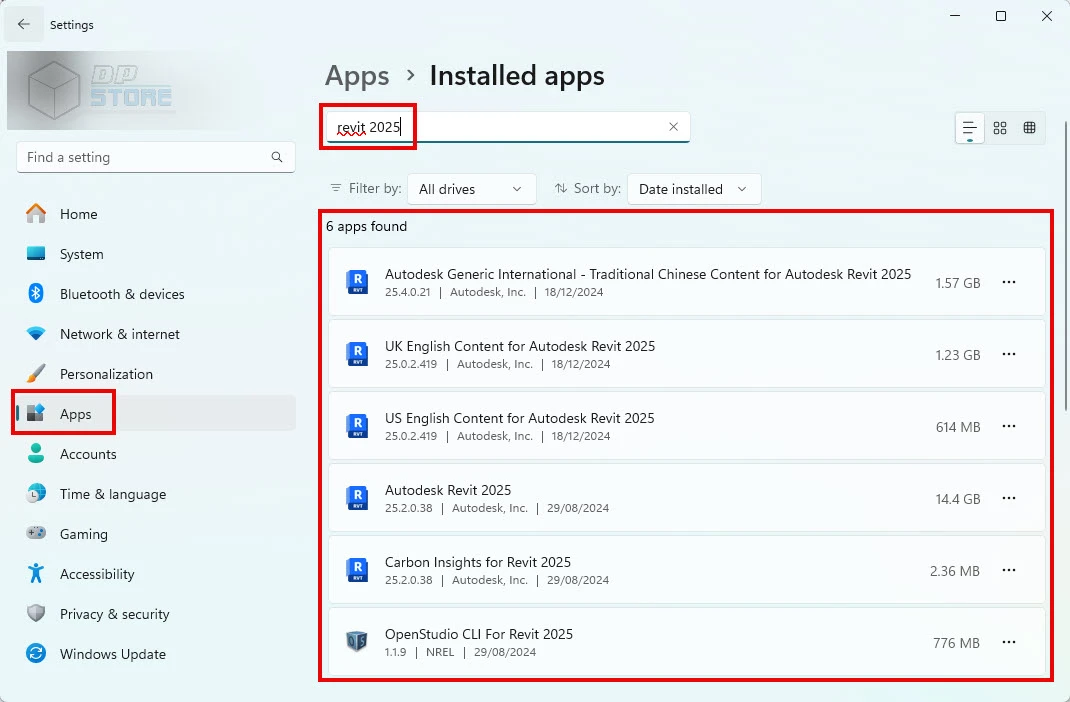Click the Gaming controller icon
Viewport: 1070px width, 702px height.
click(x=35, y=532)
